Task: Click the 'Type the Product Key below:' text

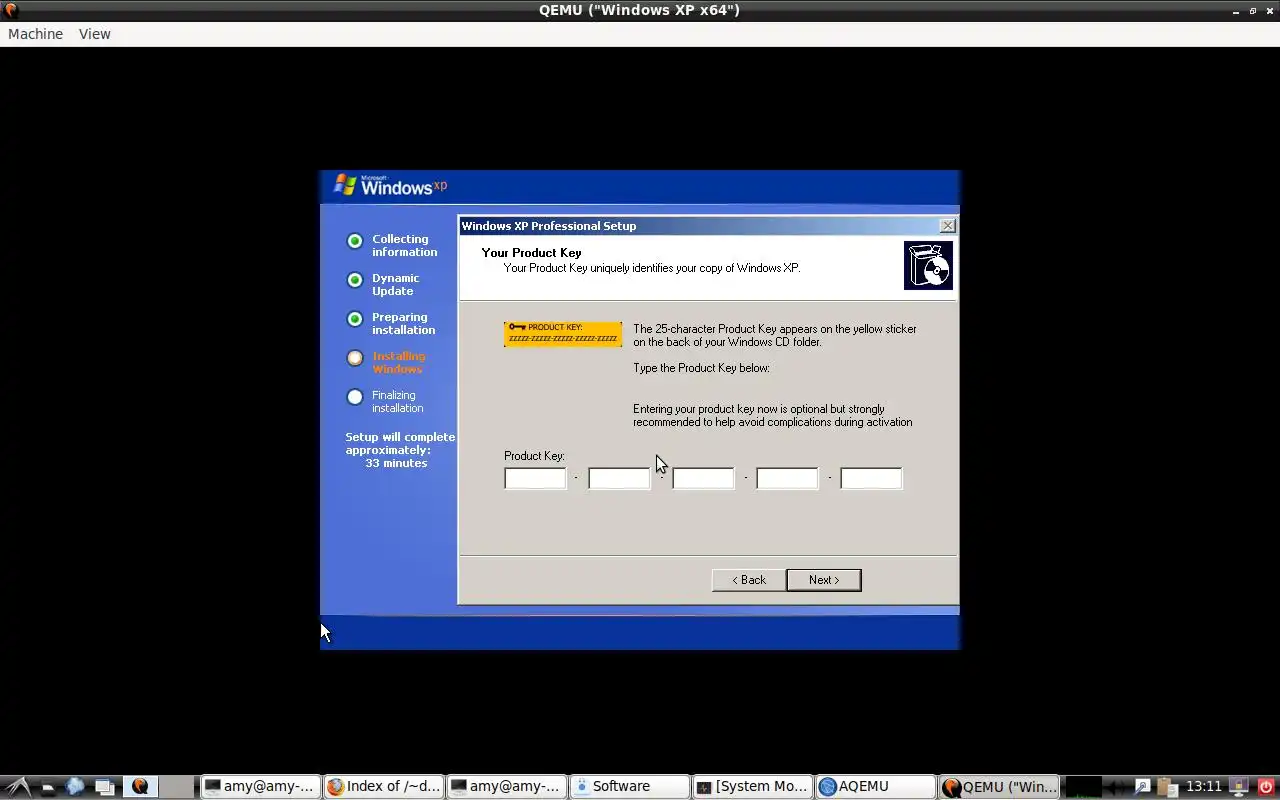Action: point(701,368)
